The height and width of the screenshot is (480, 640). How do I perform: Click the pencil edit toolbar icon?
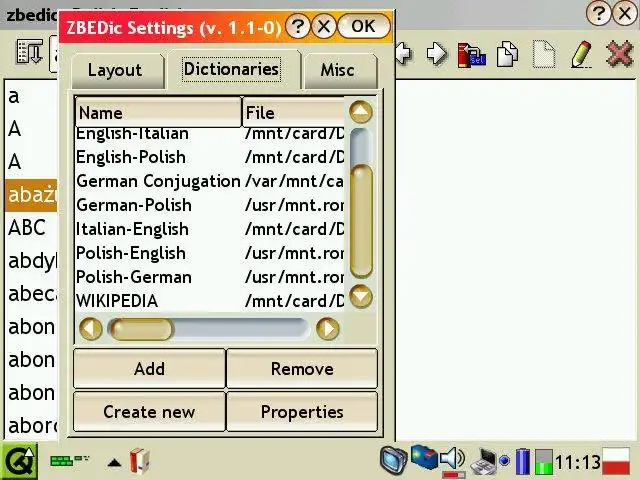[581, 54]
